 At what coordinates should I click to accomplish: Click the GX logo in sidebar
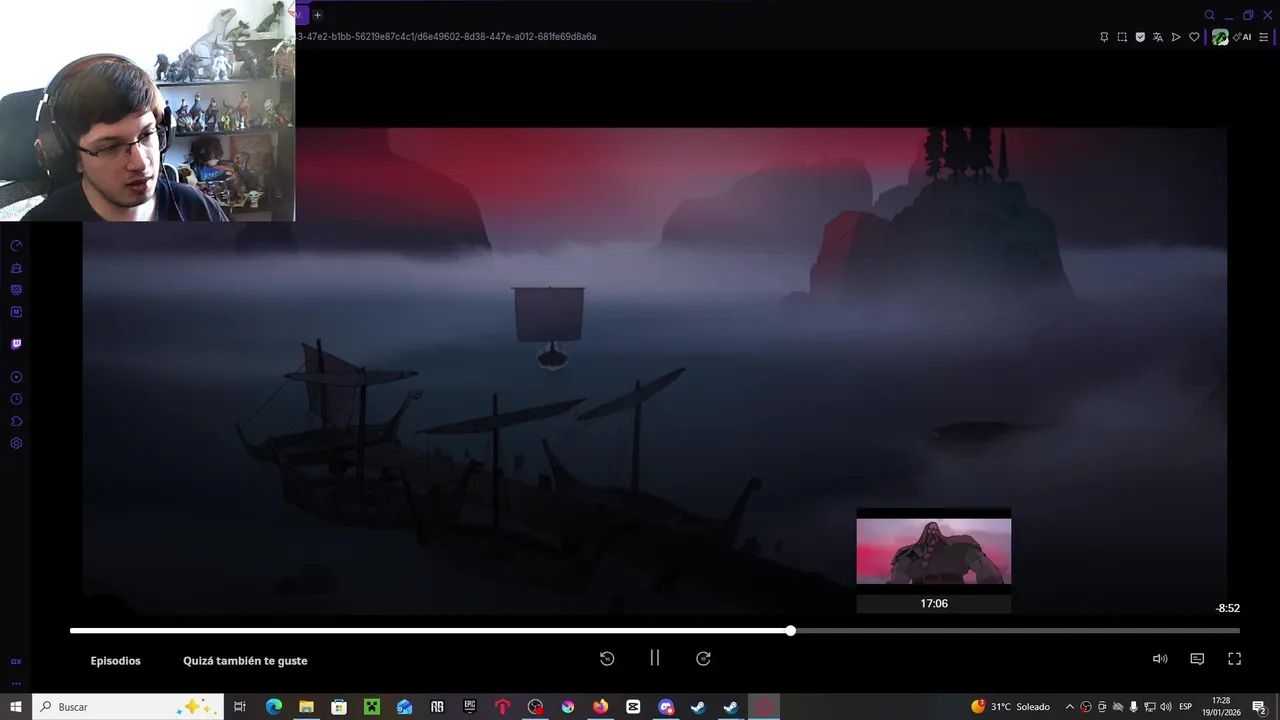16,662
